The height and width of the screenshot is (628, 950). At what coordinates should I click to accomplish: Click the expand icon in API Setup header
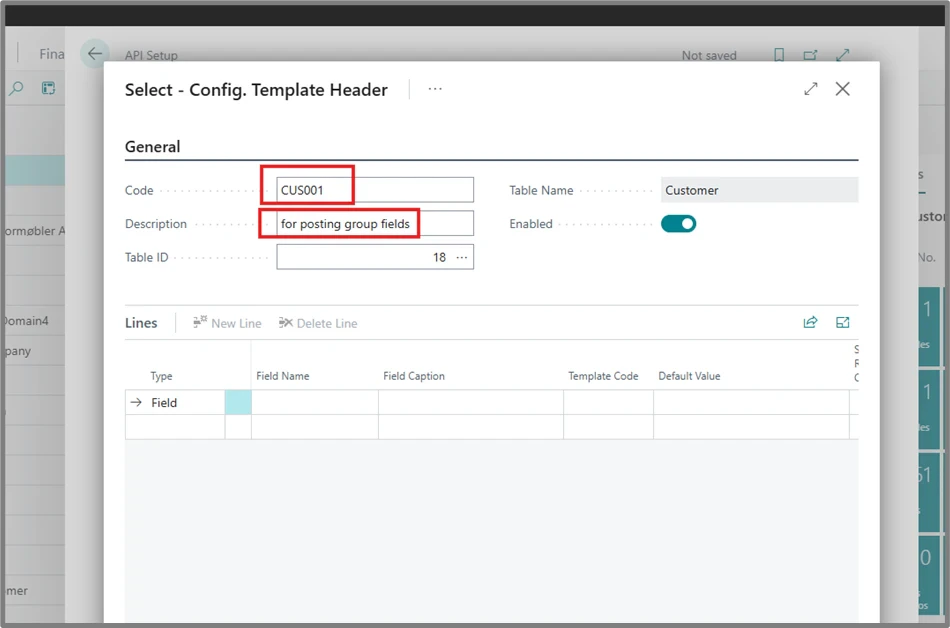click(x=842, y=55)
